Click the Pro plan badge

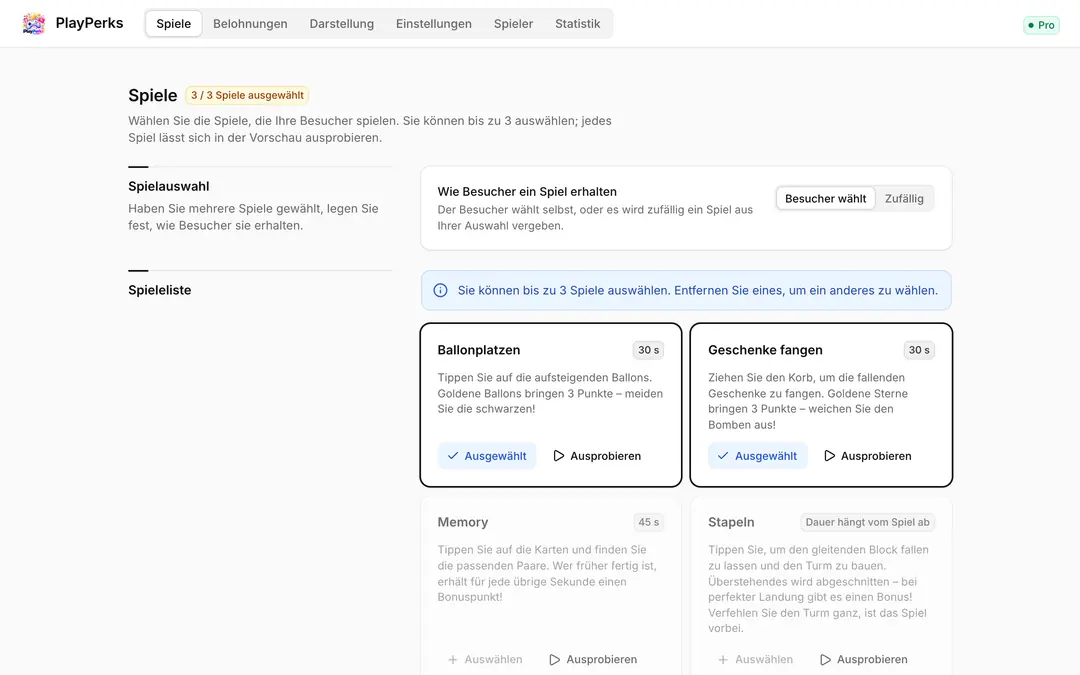(x=1041, y=25)
